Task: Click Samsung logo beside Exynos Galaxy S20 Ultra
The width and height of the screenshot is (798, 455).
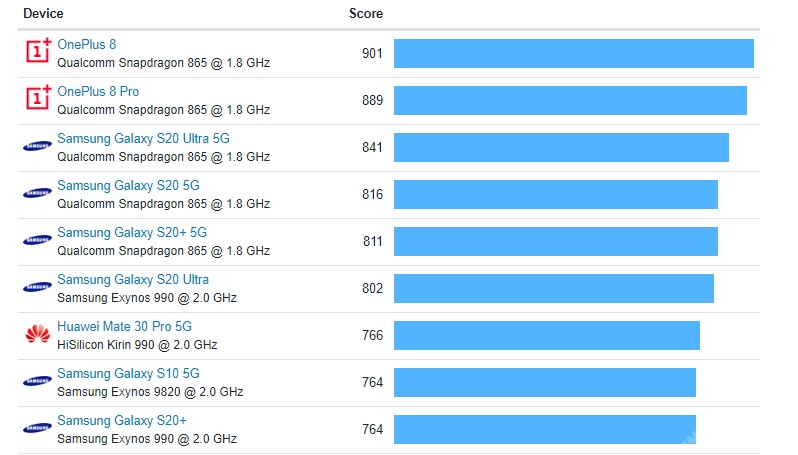Action: coord(38,288)
